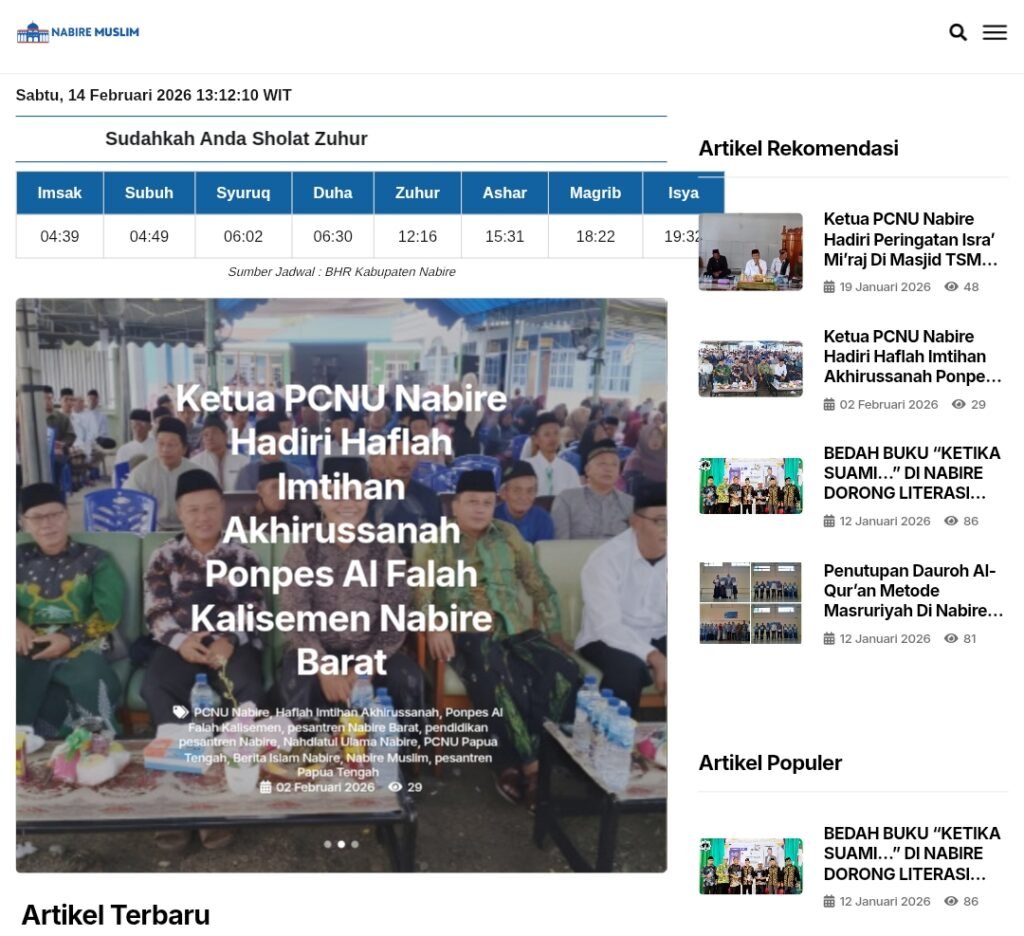Select the Magrib column in the prayer table

595,193
